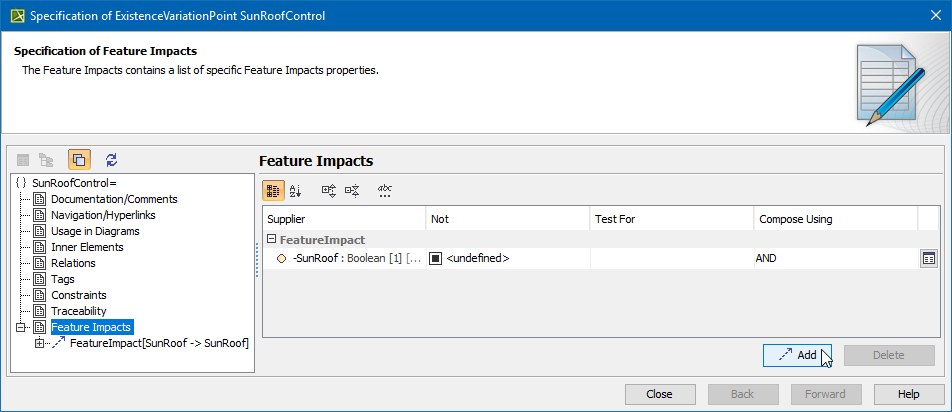Toggle the Not checkbox for SunRoof
Screen dimensions: 952x412
click(x=436, y=258)
